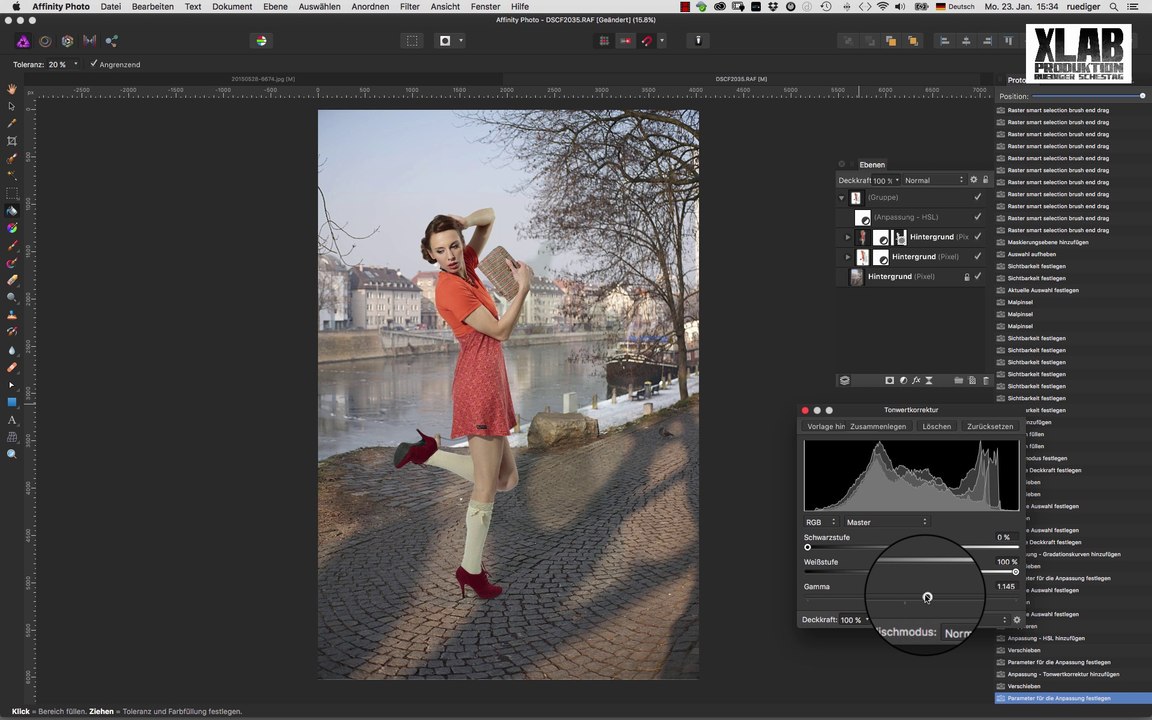The width and height of the screenshot is (1152, 720).
Task: Open the Master channel dropdown in Tonwertkorrektur
Action: coord(886,522)
